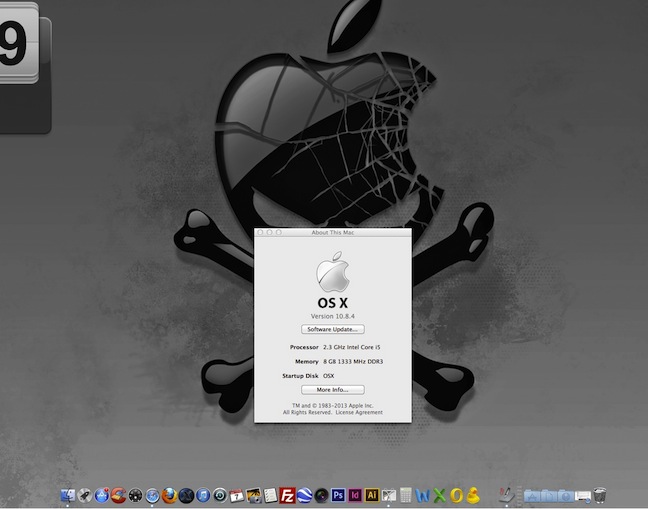The width and height of the screenshot is (648, 509).
Task: Launch Launchpad rocket icon in Dock
Action: [85, 495]
